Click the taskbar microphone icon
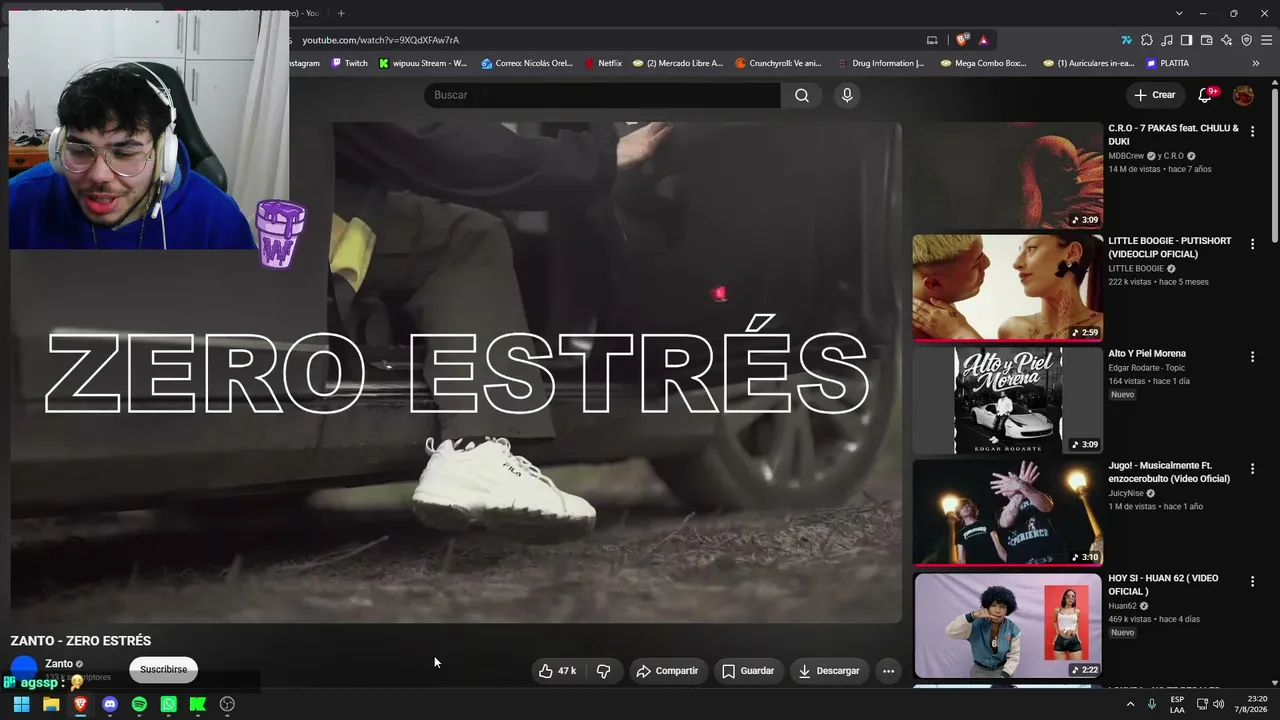The height and width of the screenshot is (720, 1280). click(x=1152, y=704)
